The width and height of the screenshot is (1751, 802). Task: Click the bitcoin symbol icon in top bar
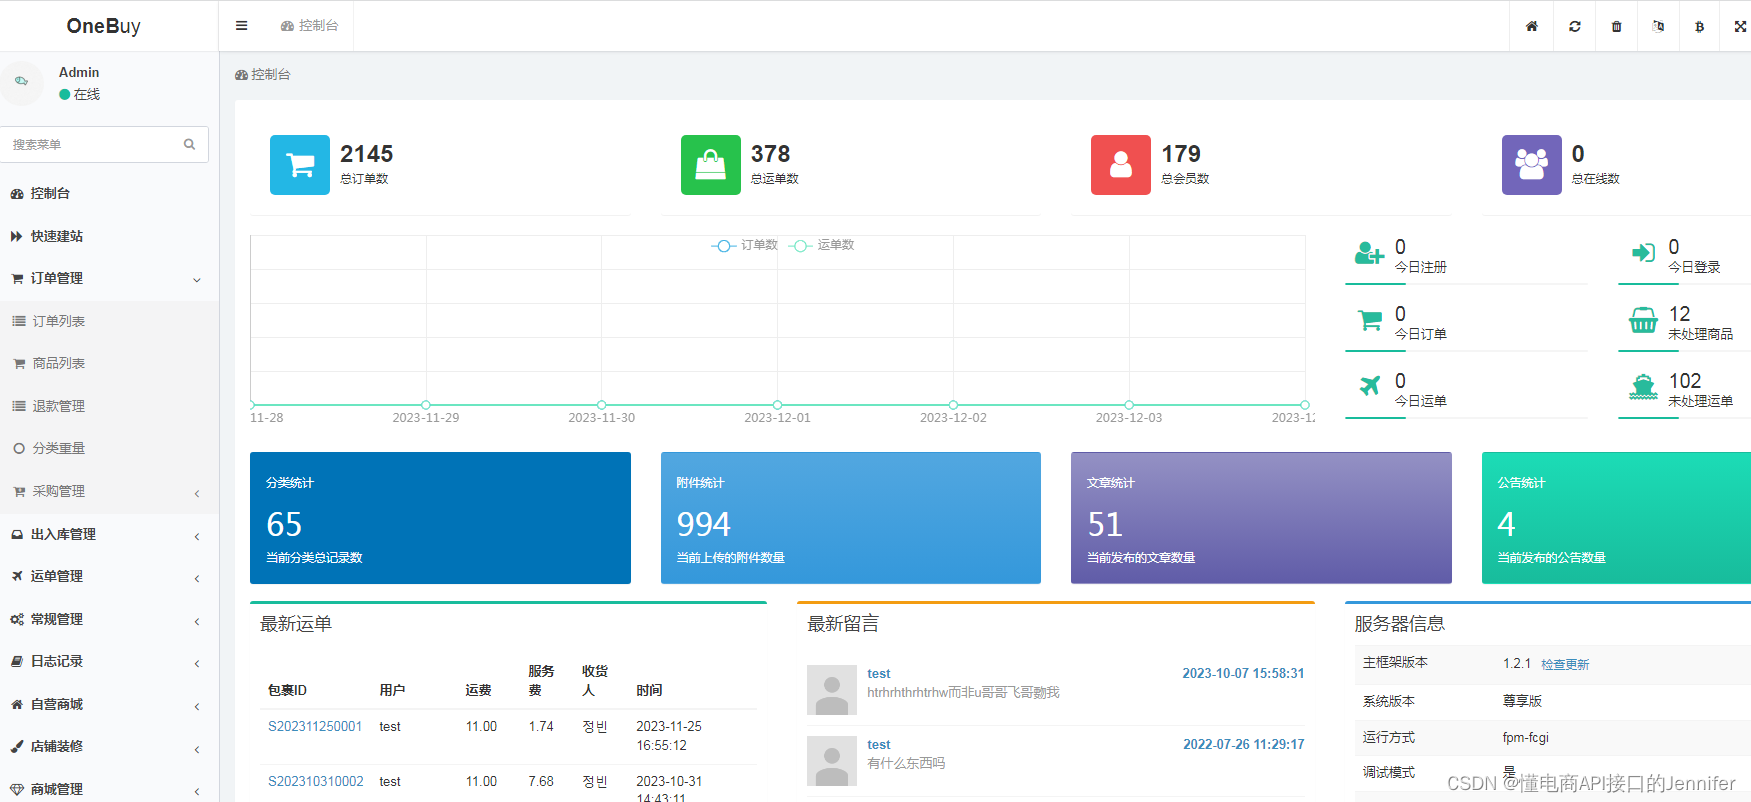[x=1699, y=26]
